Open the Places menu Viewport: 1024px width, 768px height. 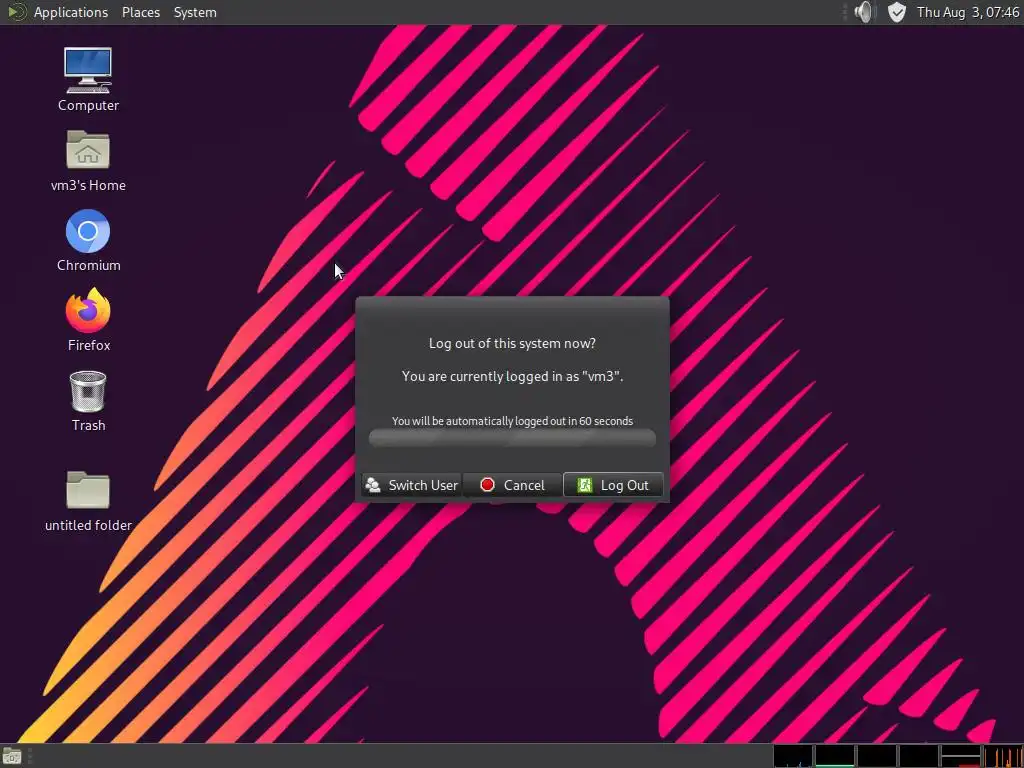[141, 12]
